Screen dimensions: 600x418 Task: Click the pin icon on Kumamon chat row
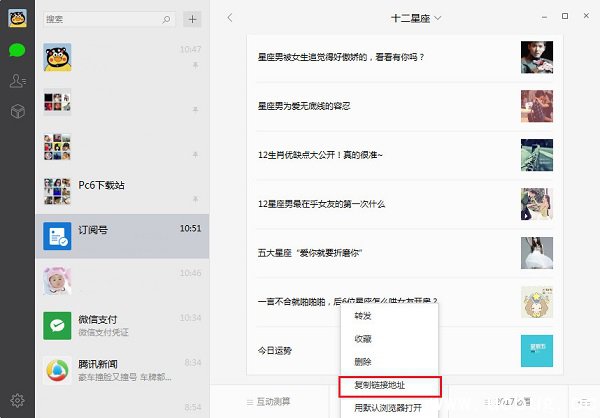point(196,65)
